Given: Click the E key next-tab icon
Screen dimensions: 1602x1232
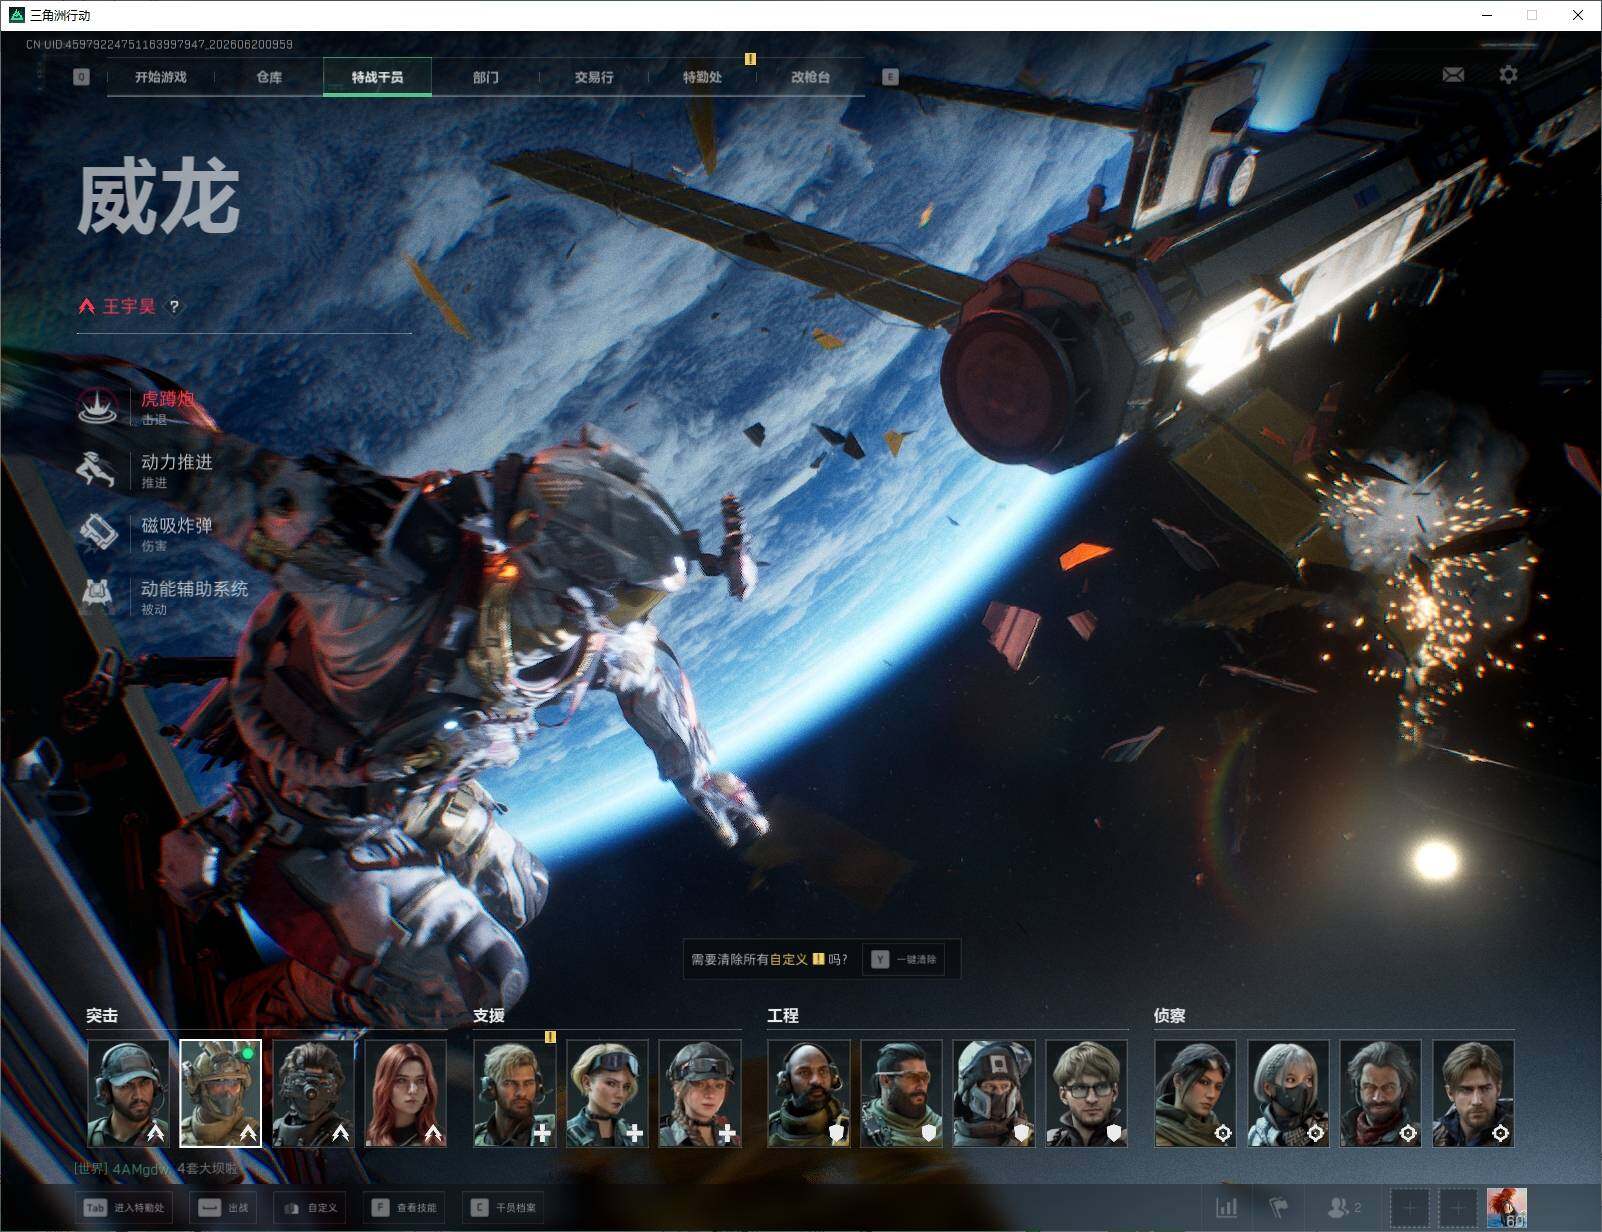Looking at the screenshot, I should click(890, 77).
